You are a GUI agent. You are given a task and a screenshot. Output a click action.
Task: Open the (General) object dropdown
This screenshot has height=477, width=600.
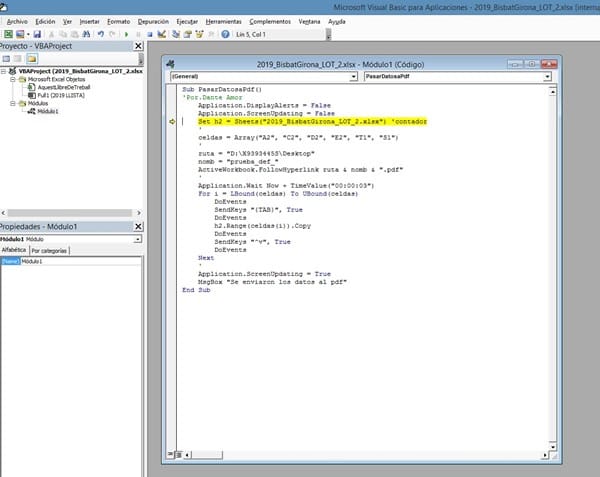pyautogui.click(x=352, y=75)
